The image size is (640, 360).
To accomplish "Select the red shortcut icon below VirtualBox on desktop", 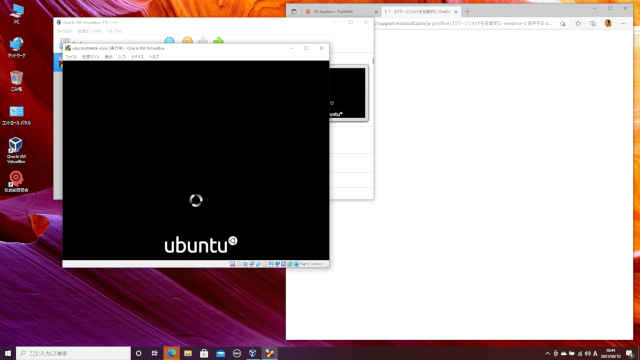I will (x=16, y=182).
